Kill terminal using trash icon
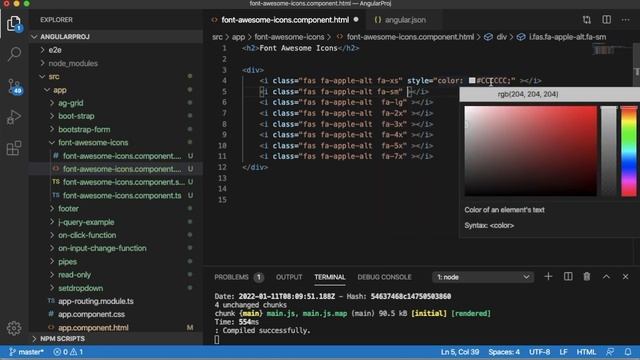 587,277
